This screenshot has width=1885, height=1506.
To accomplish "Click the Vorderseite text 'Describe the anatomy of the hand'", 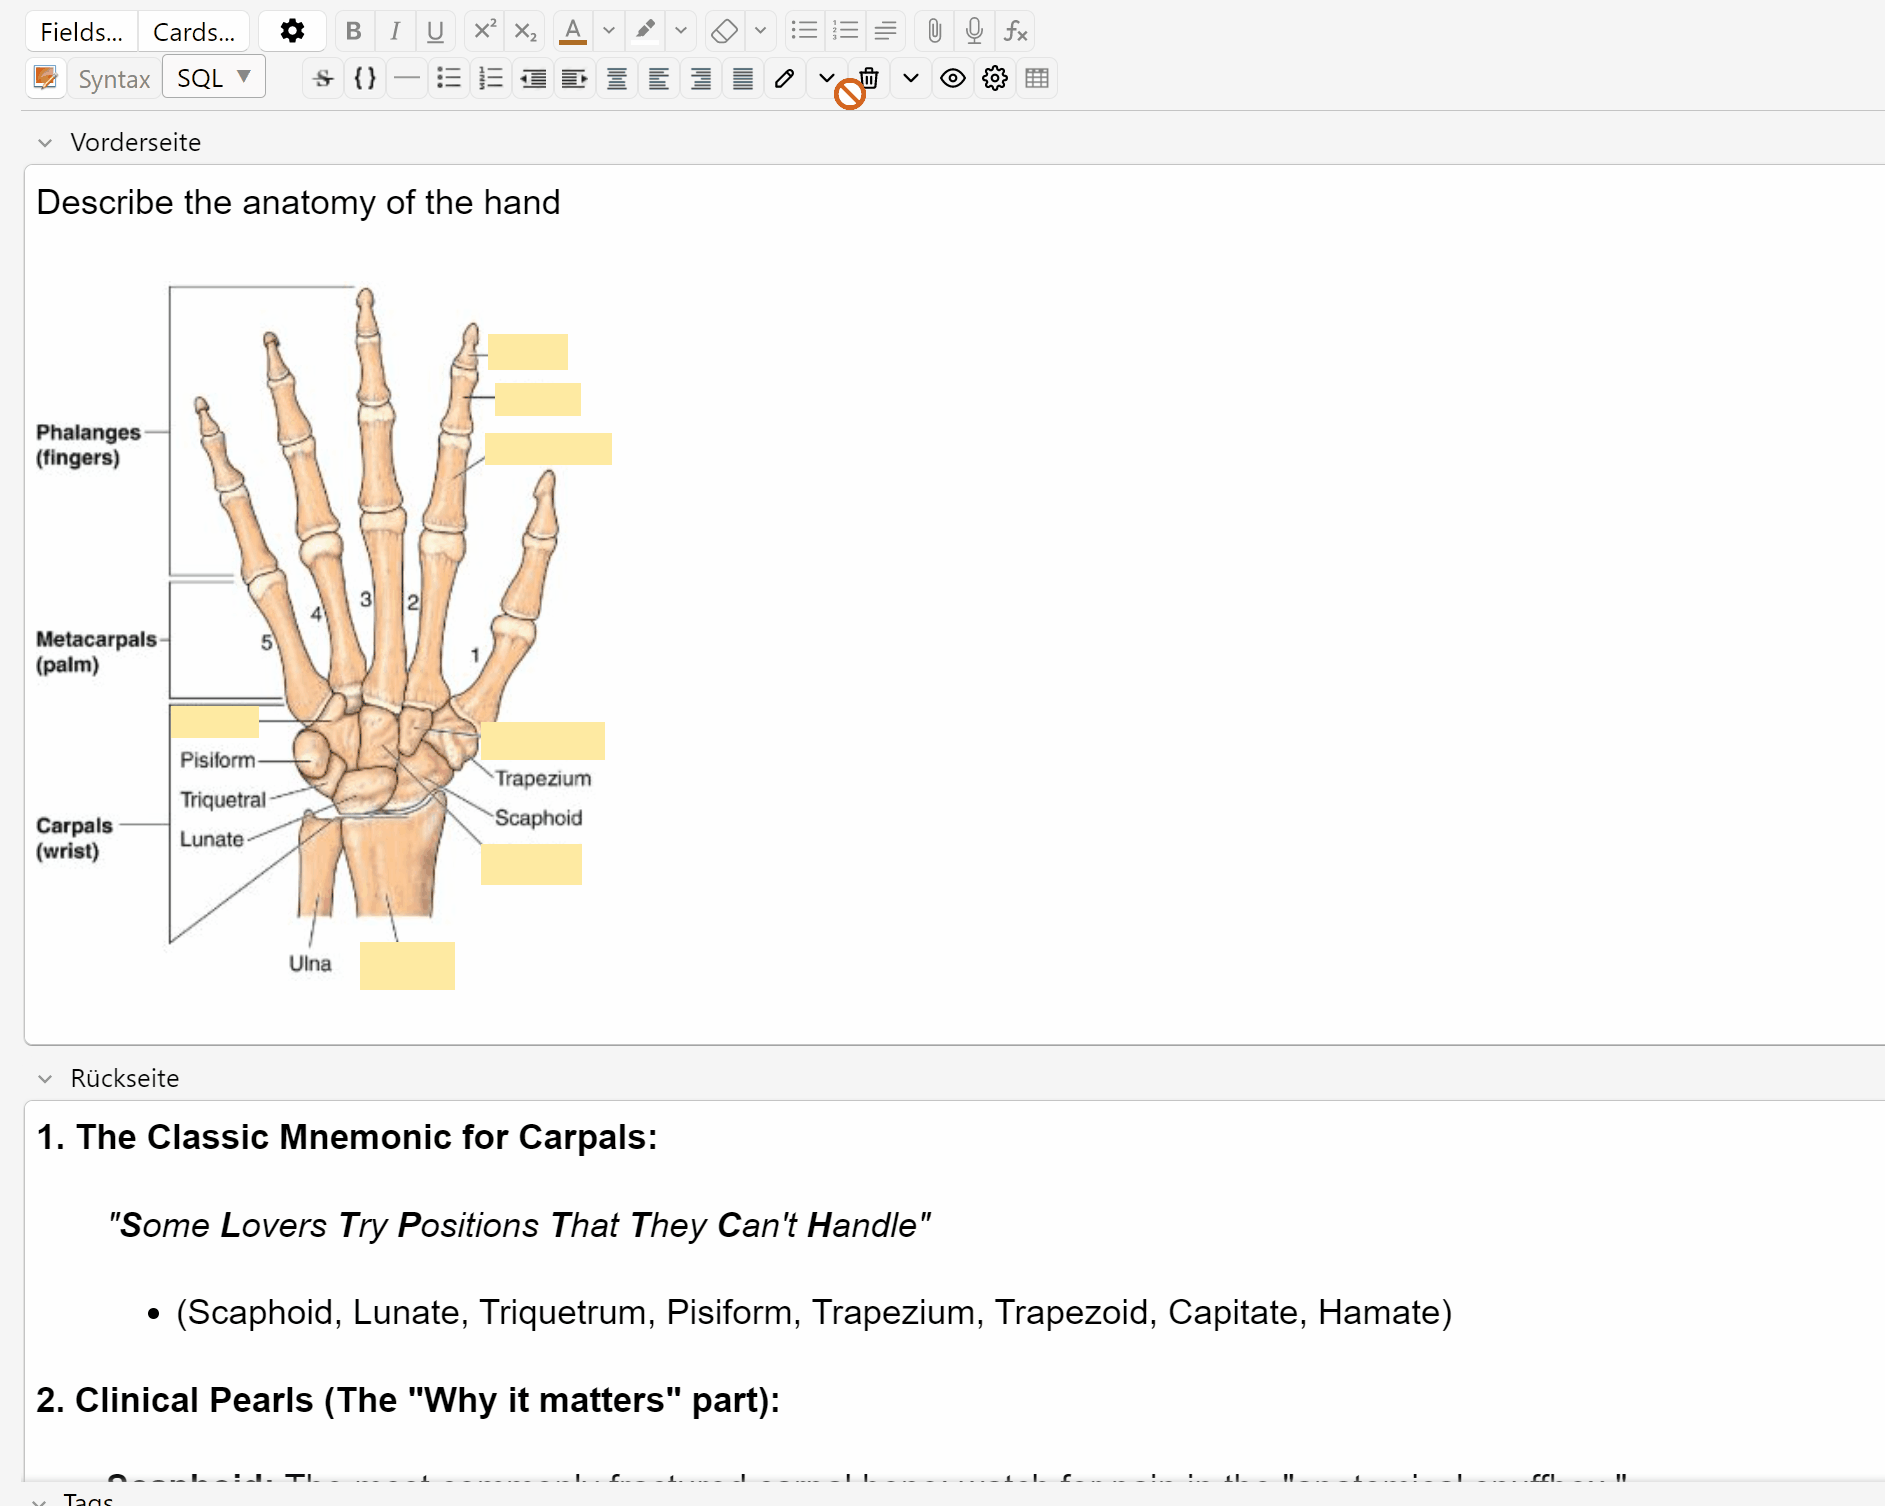I will pos(298,202).
